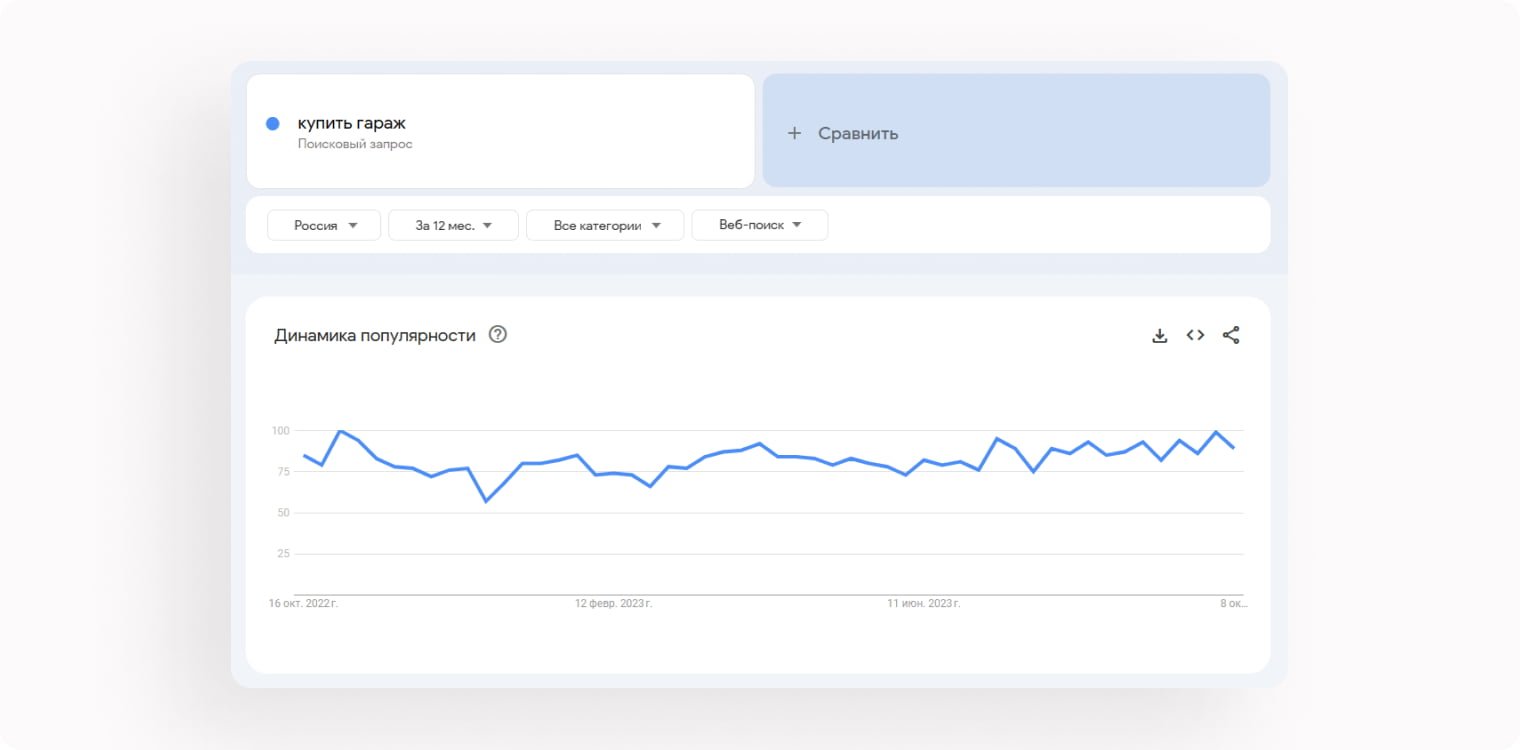Click the 12 февр. 2023 г. axis label

[613, 604]
